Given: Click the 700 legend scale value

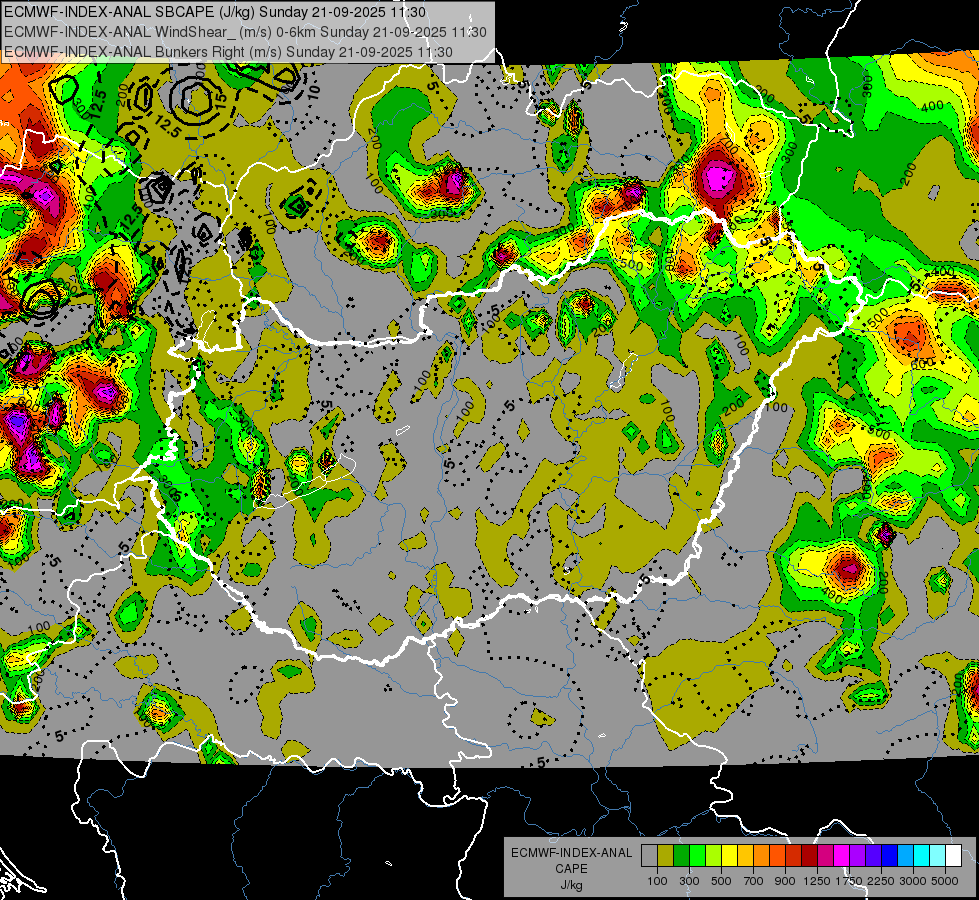Looking at the screenshot, I should pyautogui.click(x=753, y=880).
